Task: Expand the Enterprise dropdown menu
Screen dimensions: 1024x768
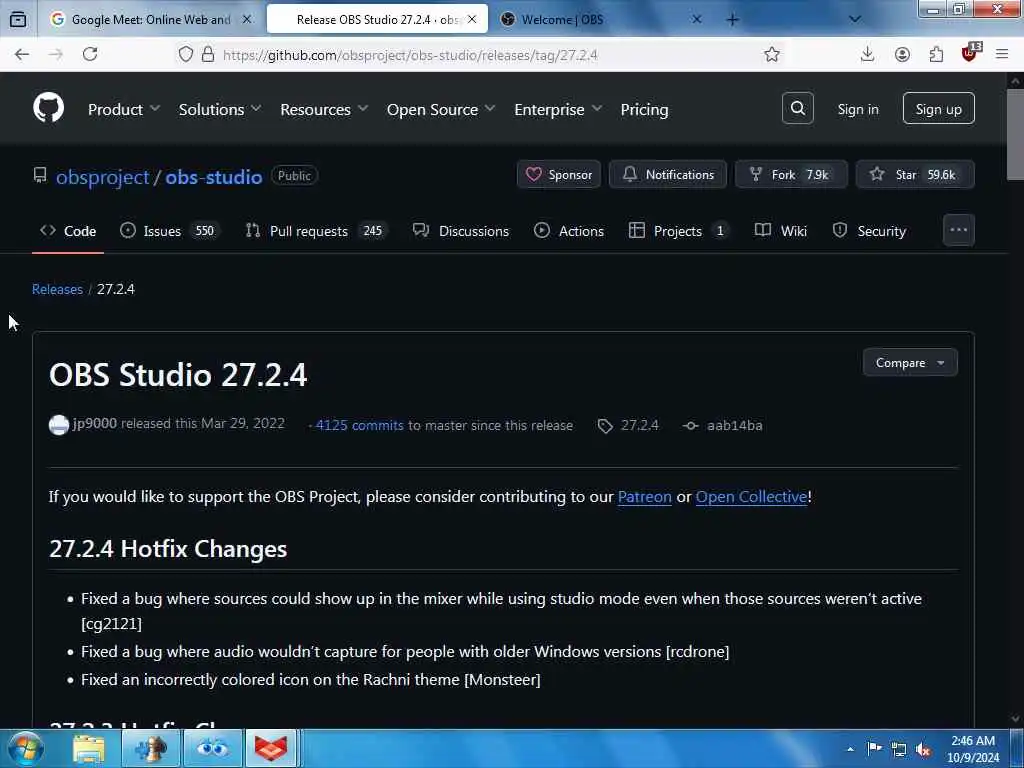Action: pyautogui.click(x=558, y=109)
